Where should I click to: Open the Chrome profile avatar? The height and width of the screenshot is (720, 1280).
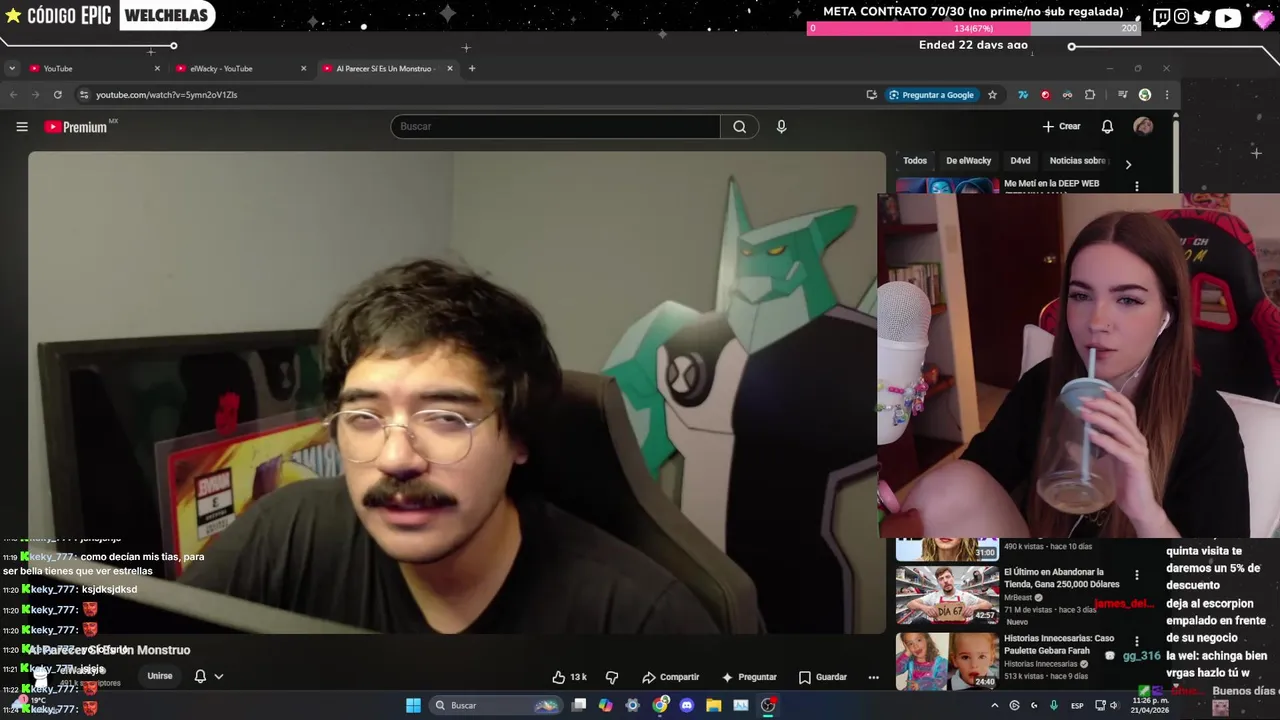pyautogui.click(x=1145, y=95)
